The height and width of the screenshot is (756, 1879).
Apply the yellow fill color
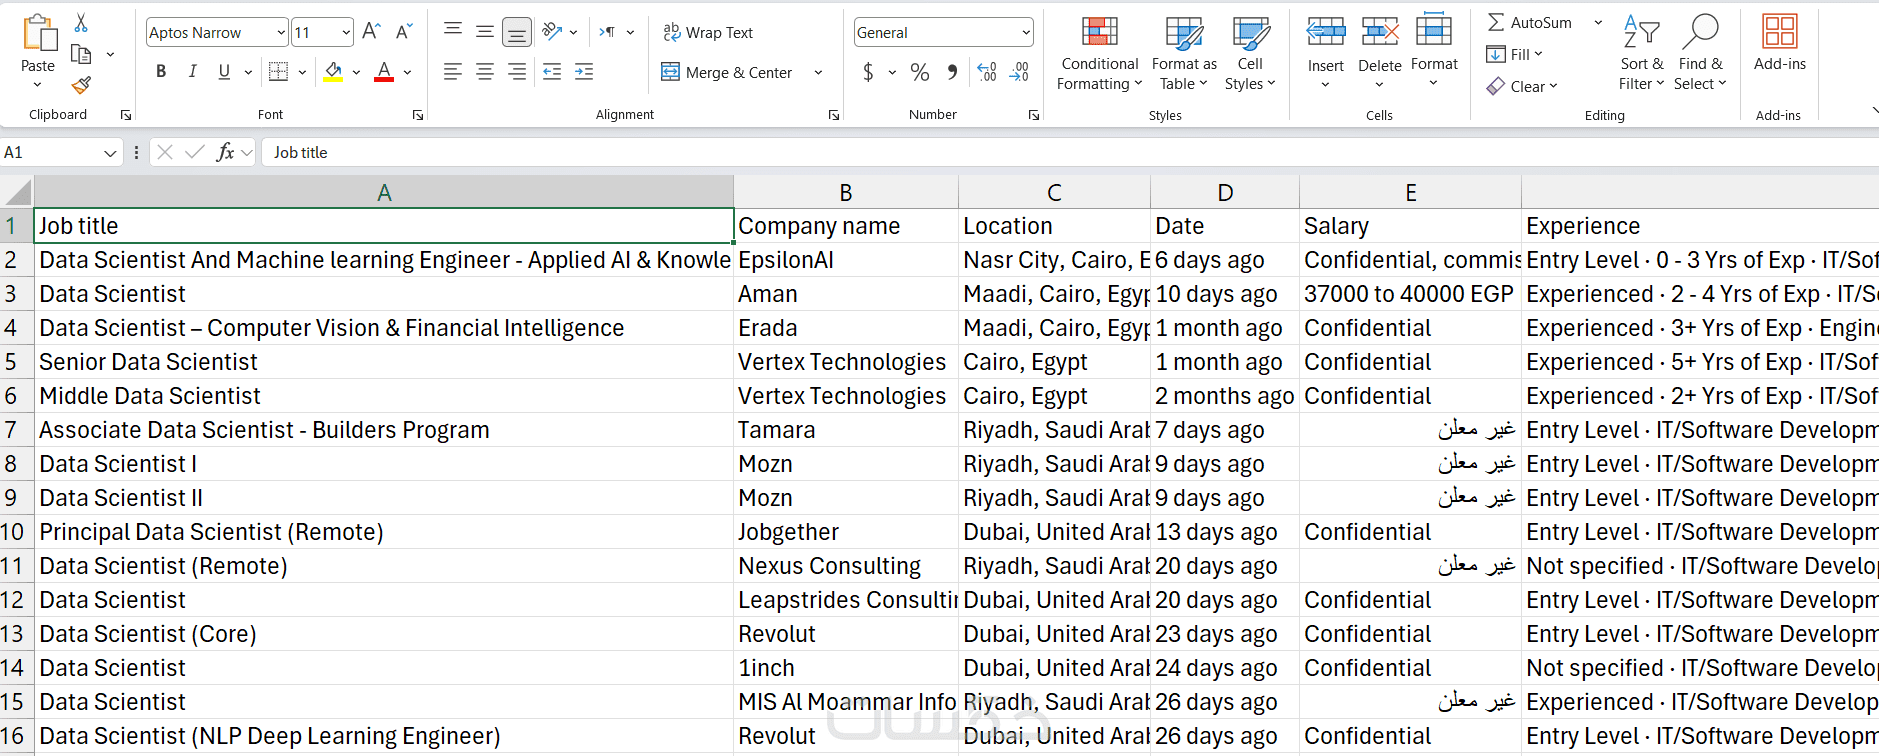tap(334, 72)
